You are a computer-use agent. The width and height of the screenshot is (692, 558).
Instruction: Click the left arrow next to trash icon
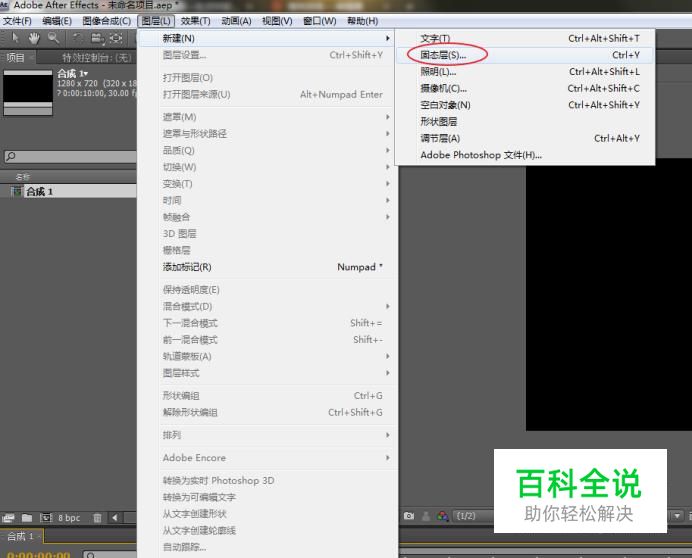tap(115, 517)
